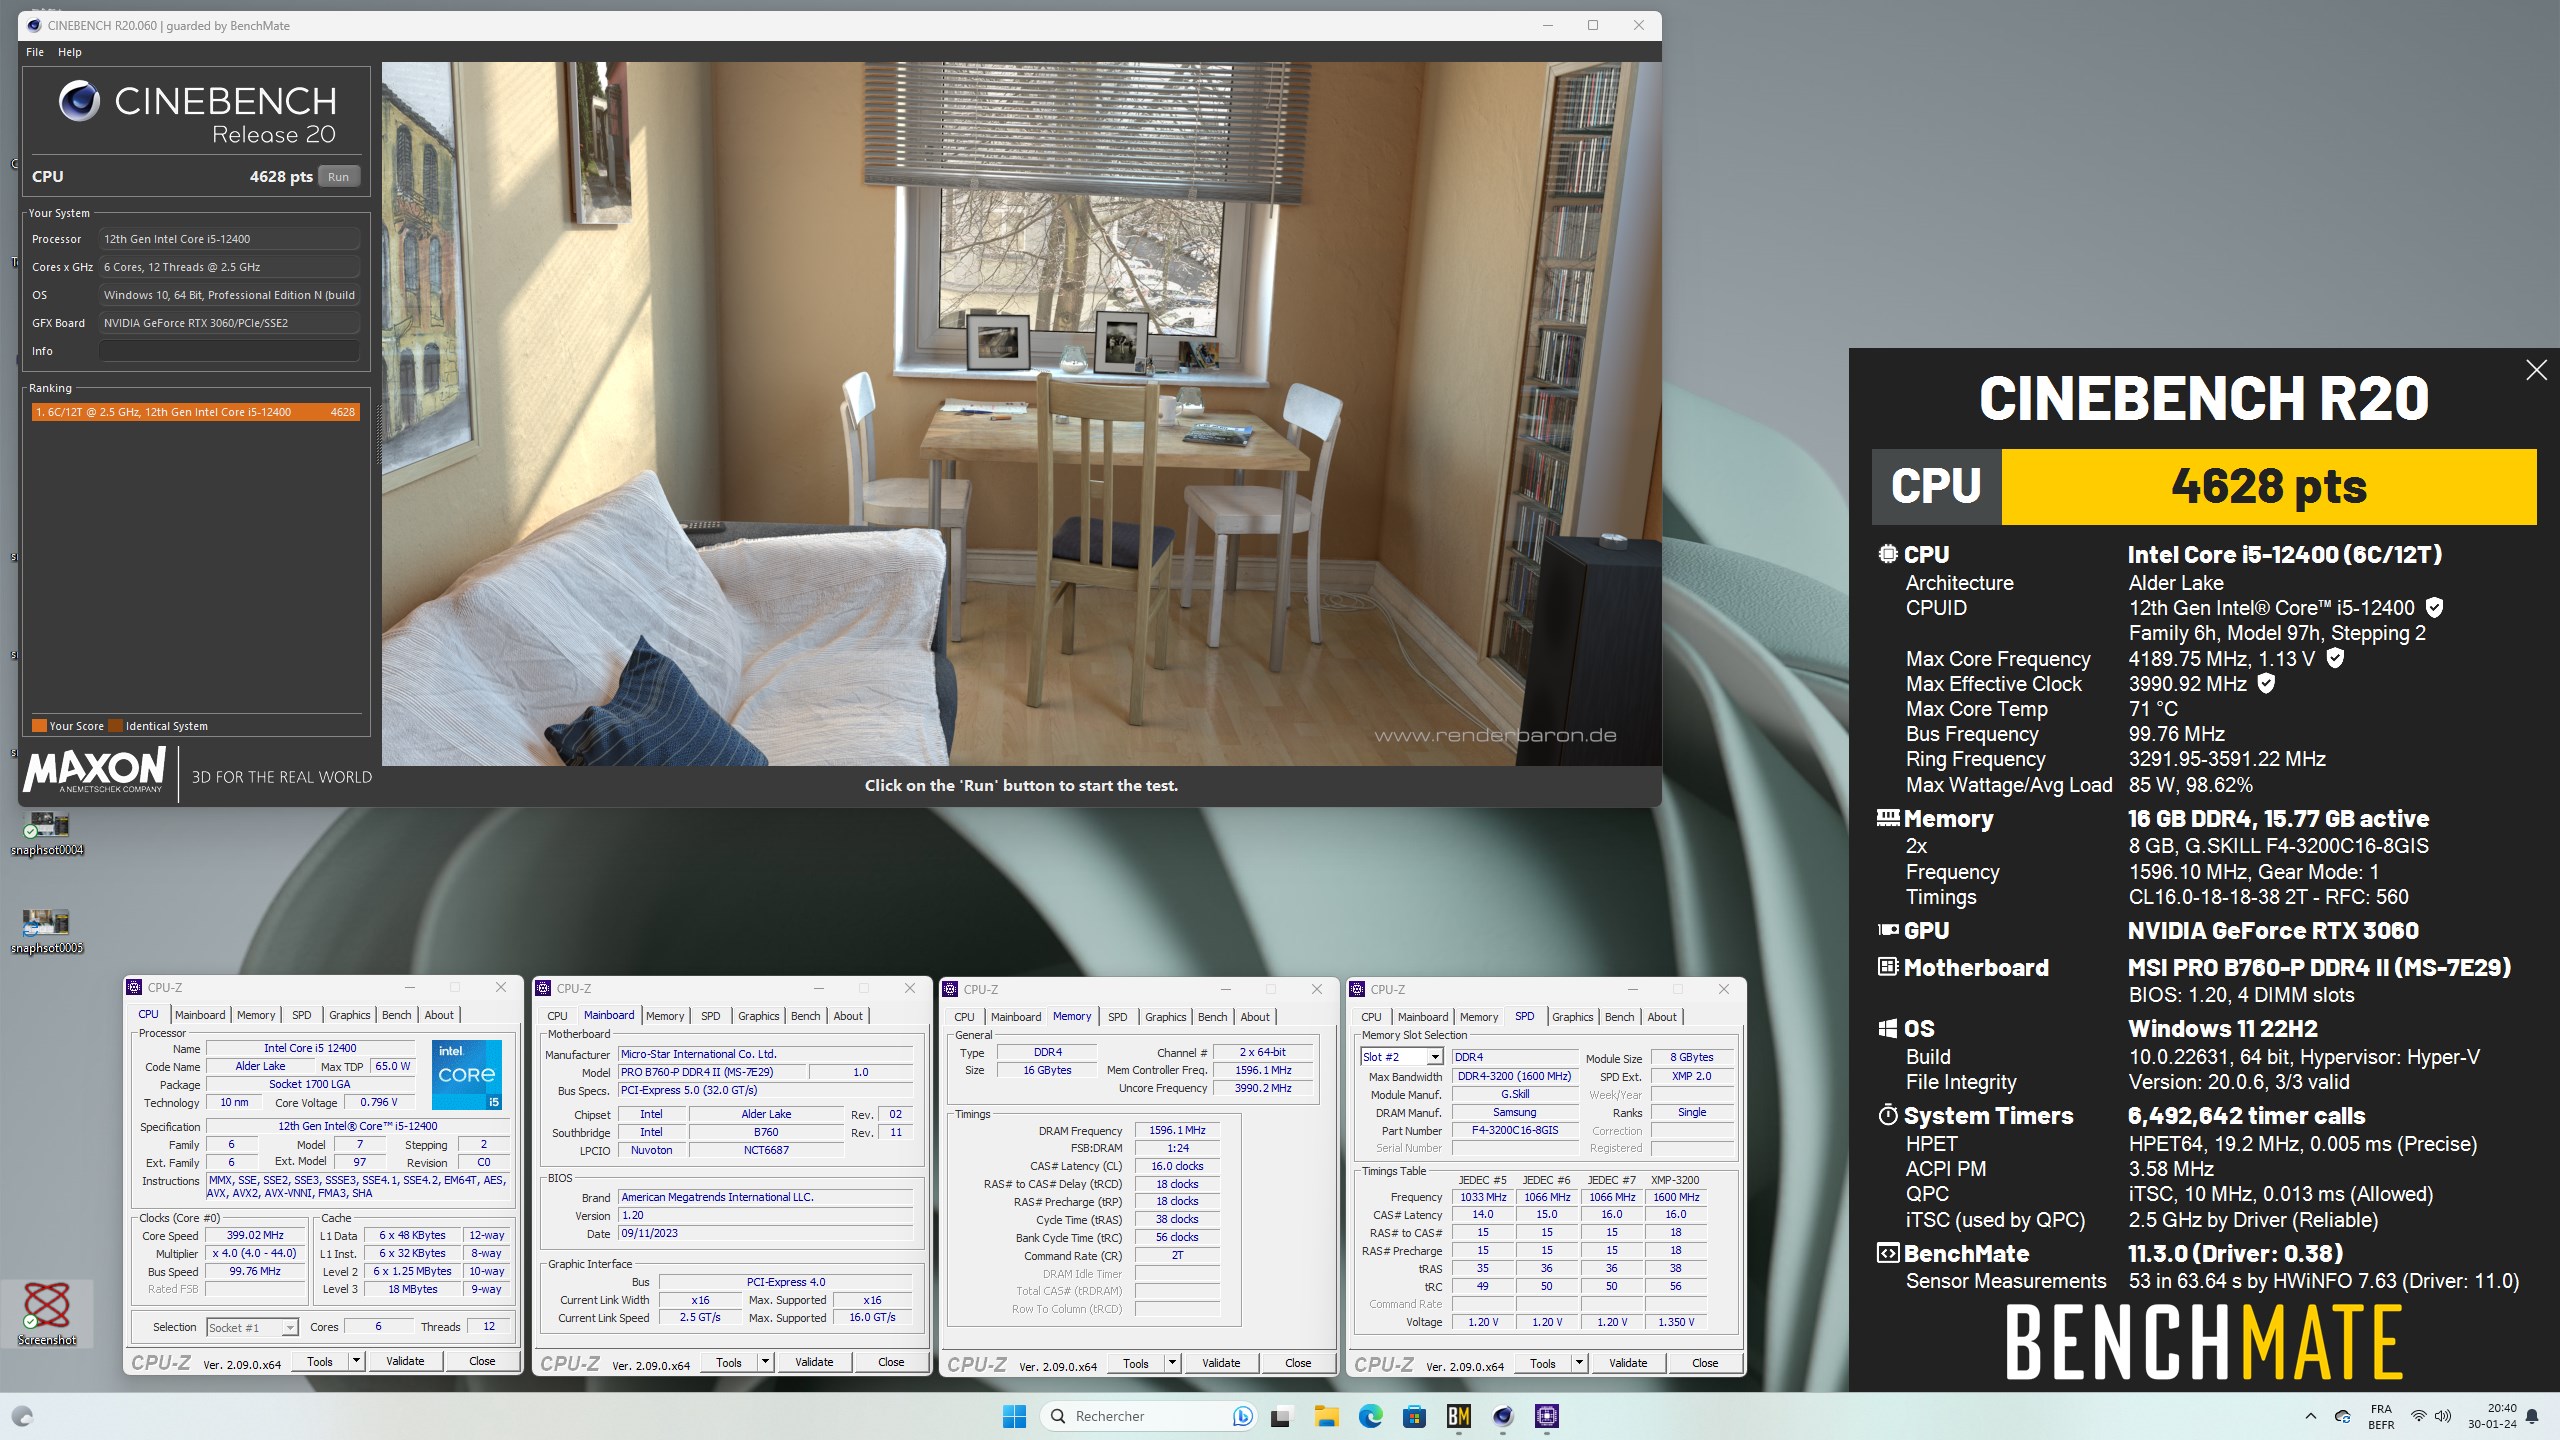Open the notification bell in taskbar
Image resolution: width=2560 pixels, height=1440 pixels.
2532,1416
